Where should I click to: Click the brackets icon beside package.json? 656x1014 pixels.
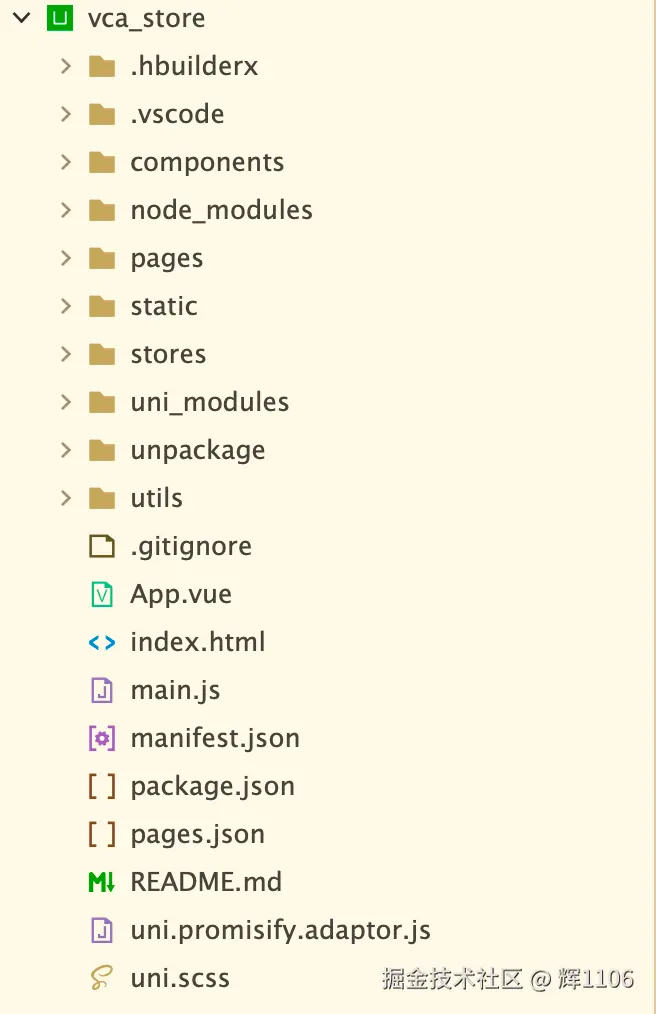pos(102,786)
